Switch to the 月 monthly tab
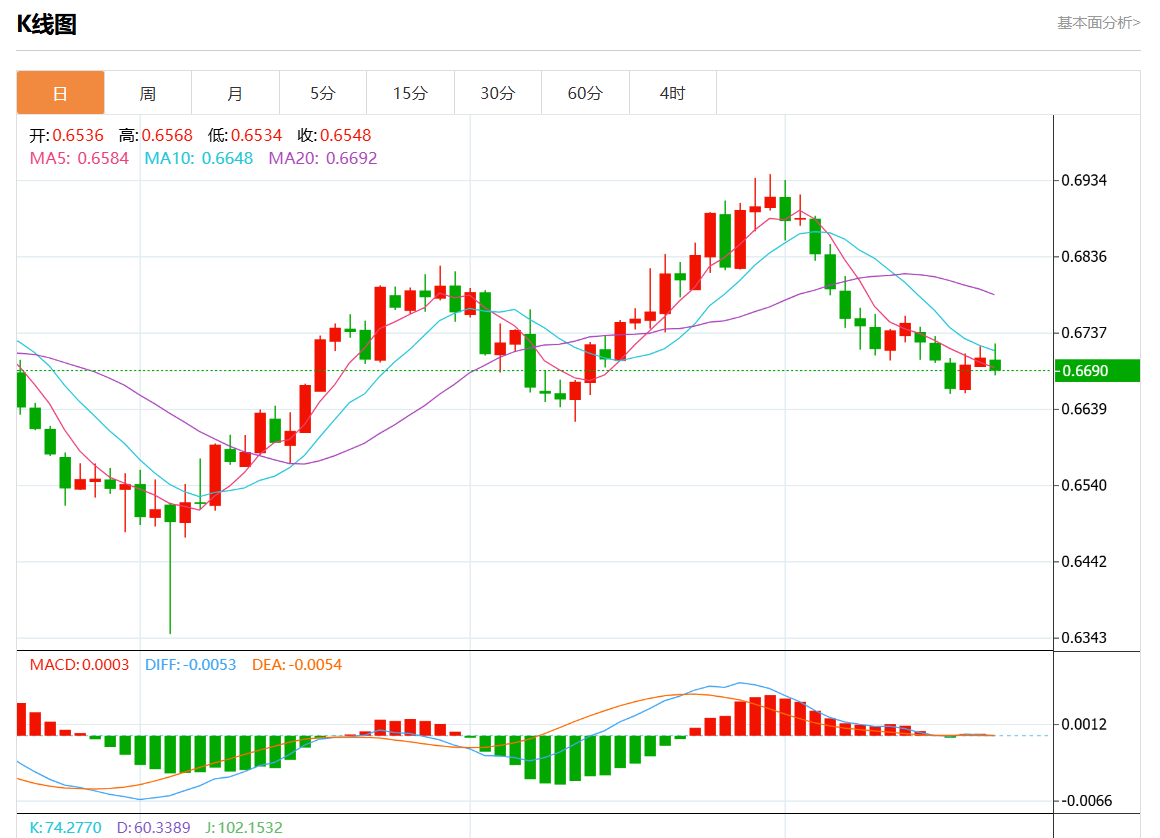The width and height of the screenshot is (1160, 838). 235,93
